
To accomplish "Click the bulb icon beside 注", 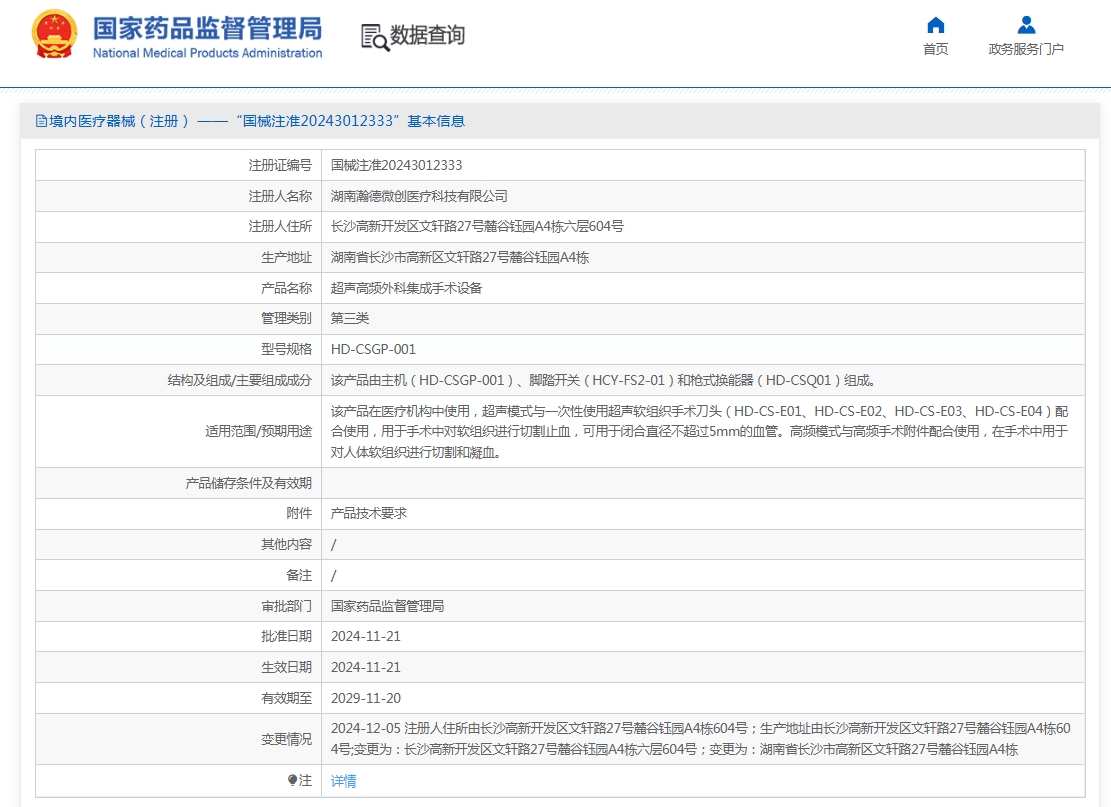I will [x=293, y=780].
